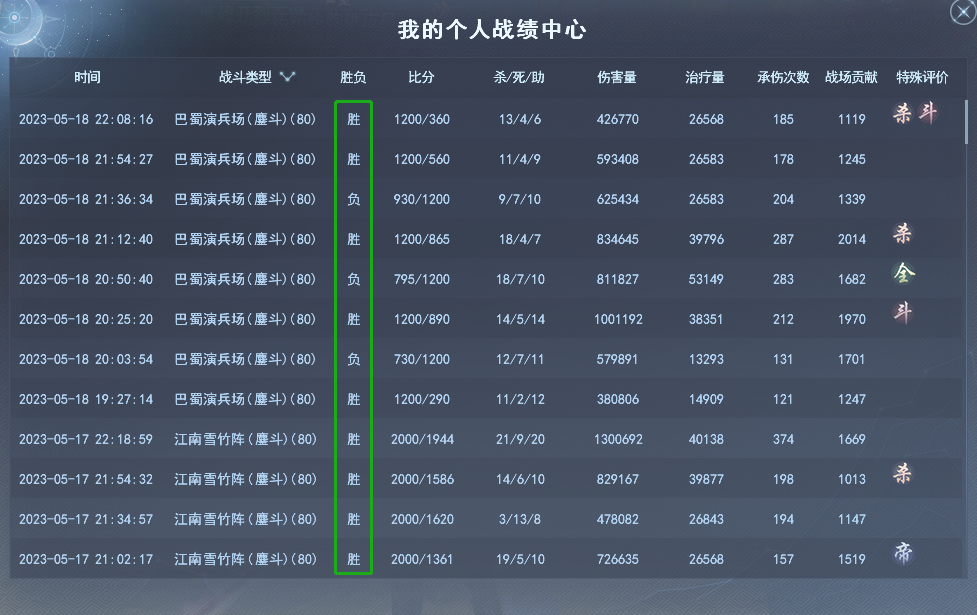The width and height of the screenshot is (977, 615).
Task: Click the 负 result in the 21:36:34 row
Action: click(x=353, y=199)
